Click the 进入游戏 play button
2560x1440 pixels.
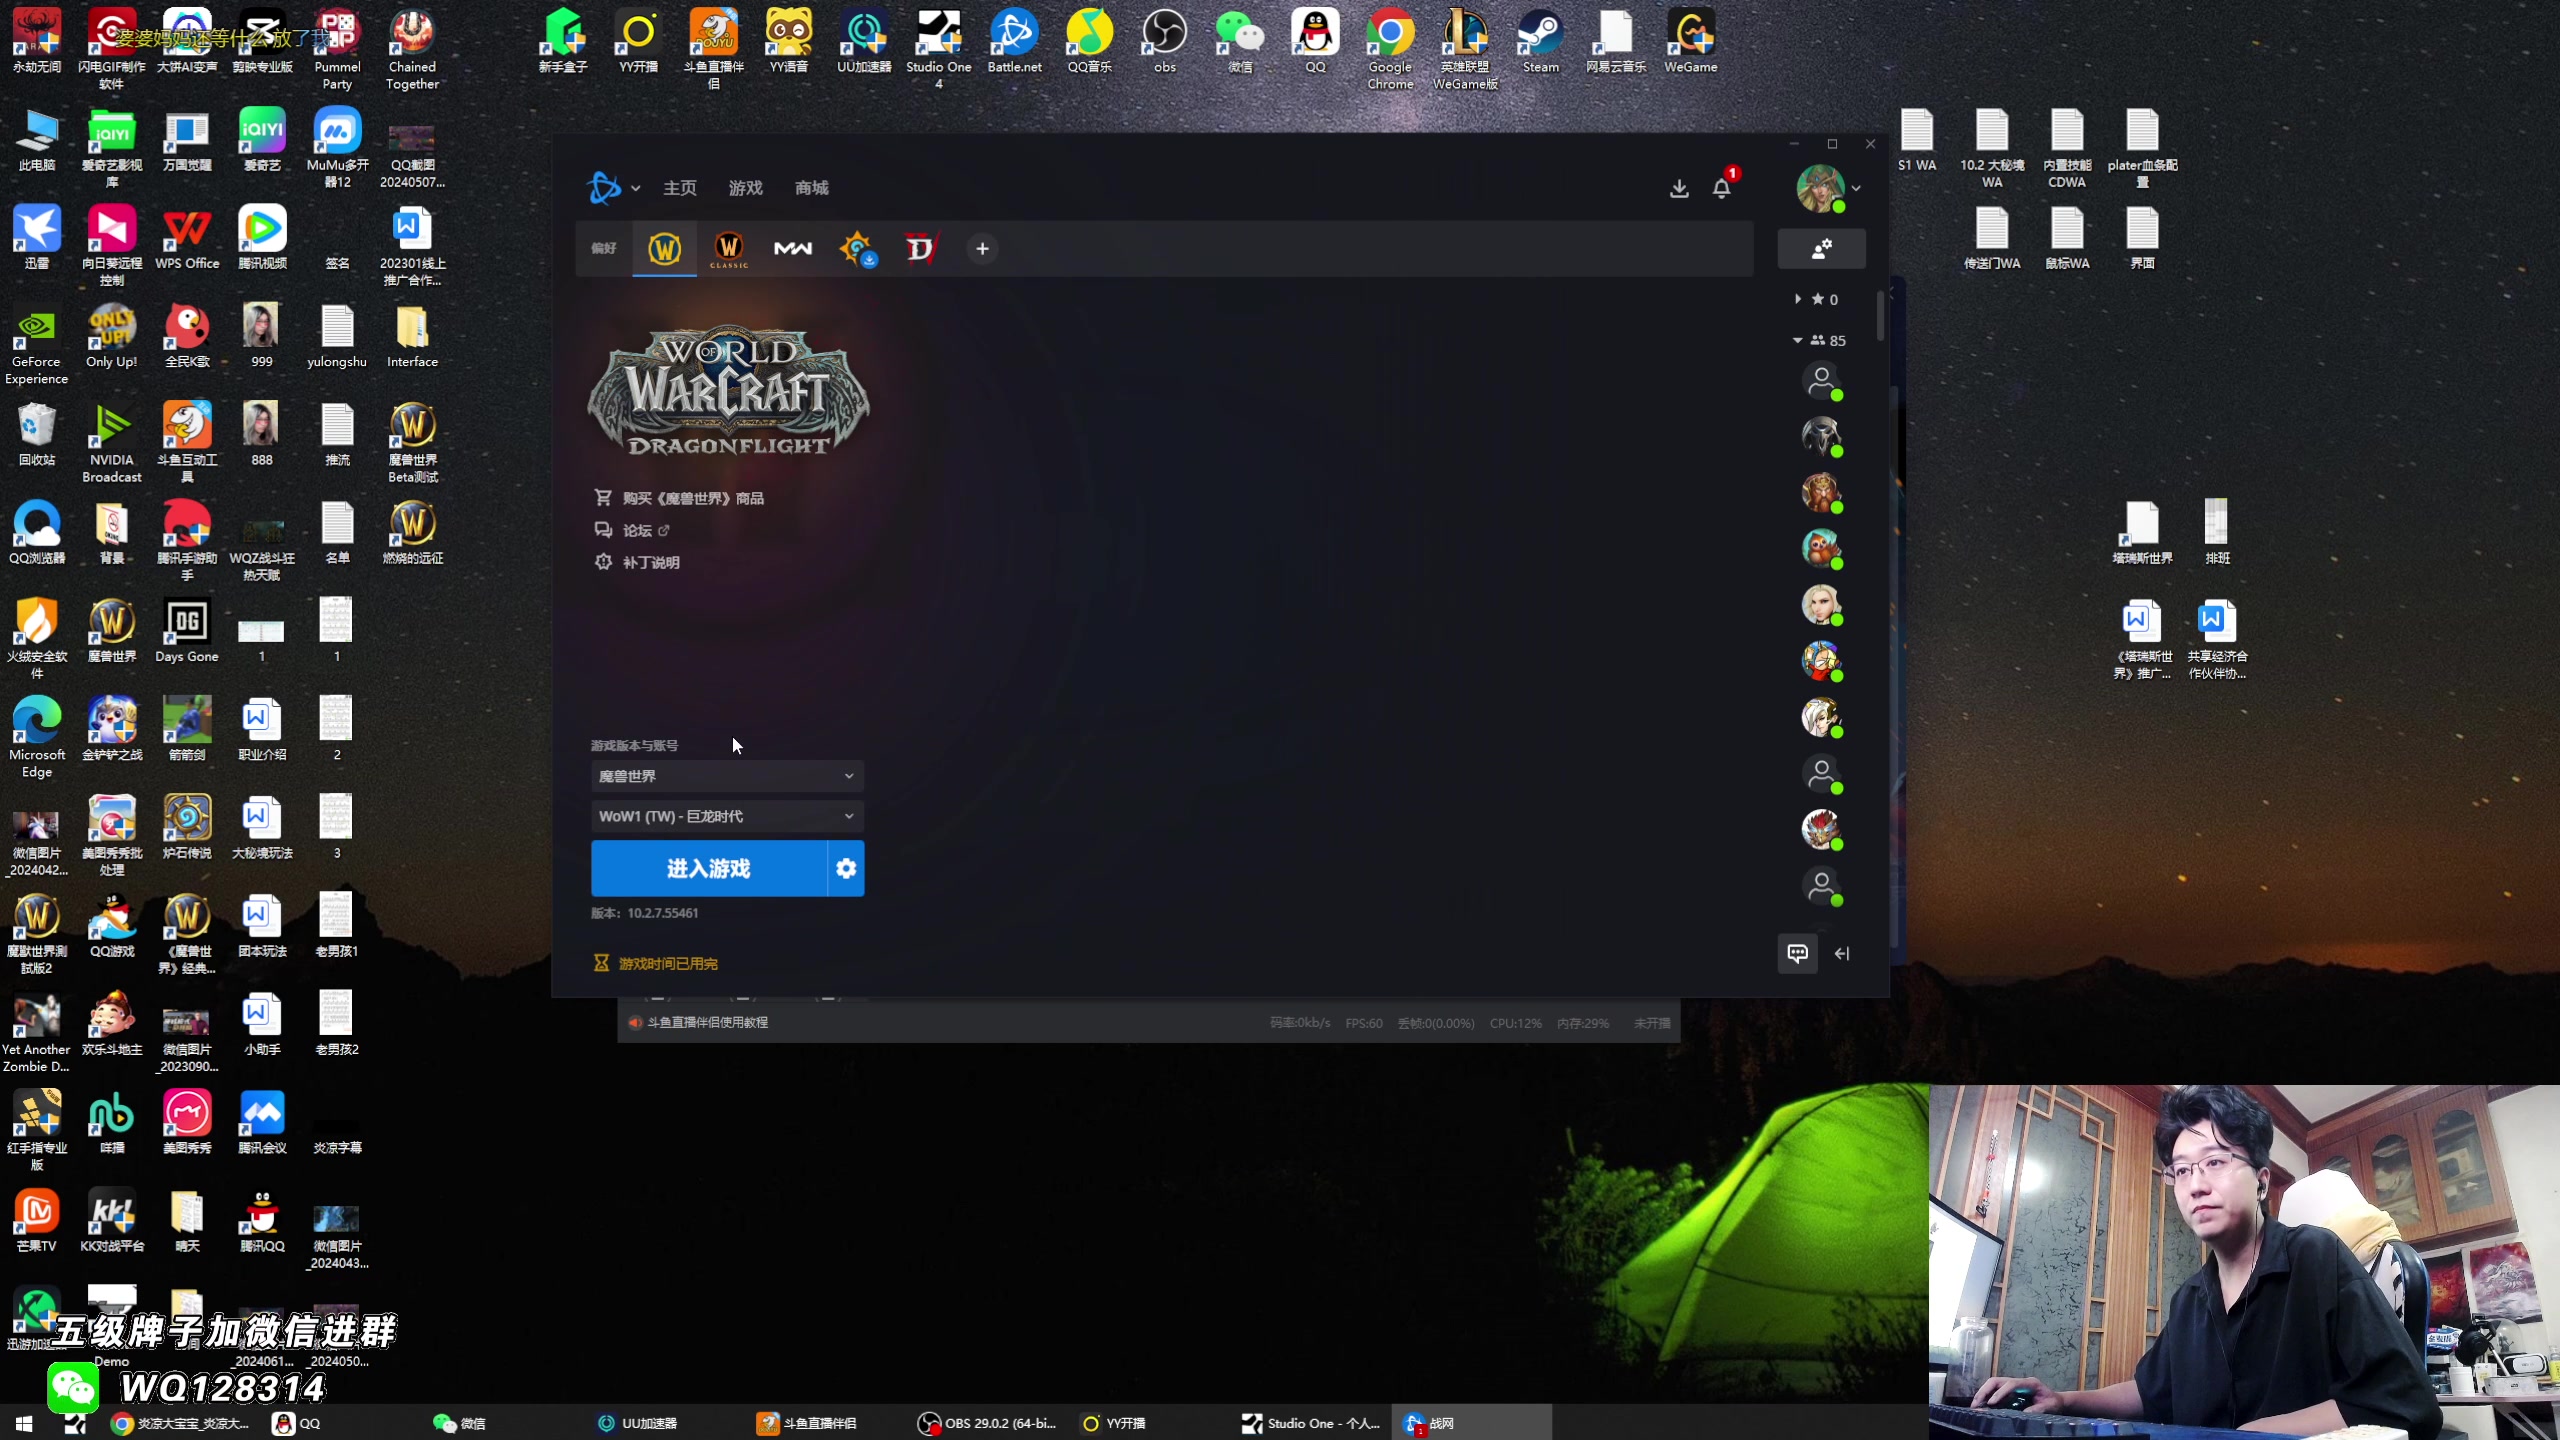pos(708,868)
